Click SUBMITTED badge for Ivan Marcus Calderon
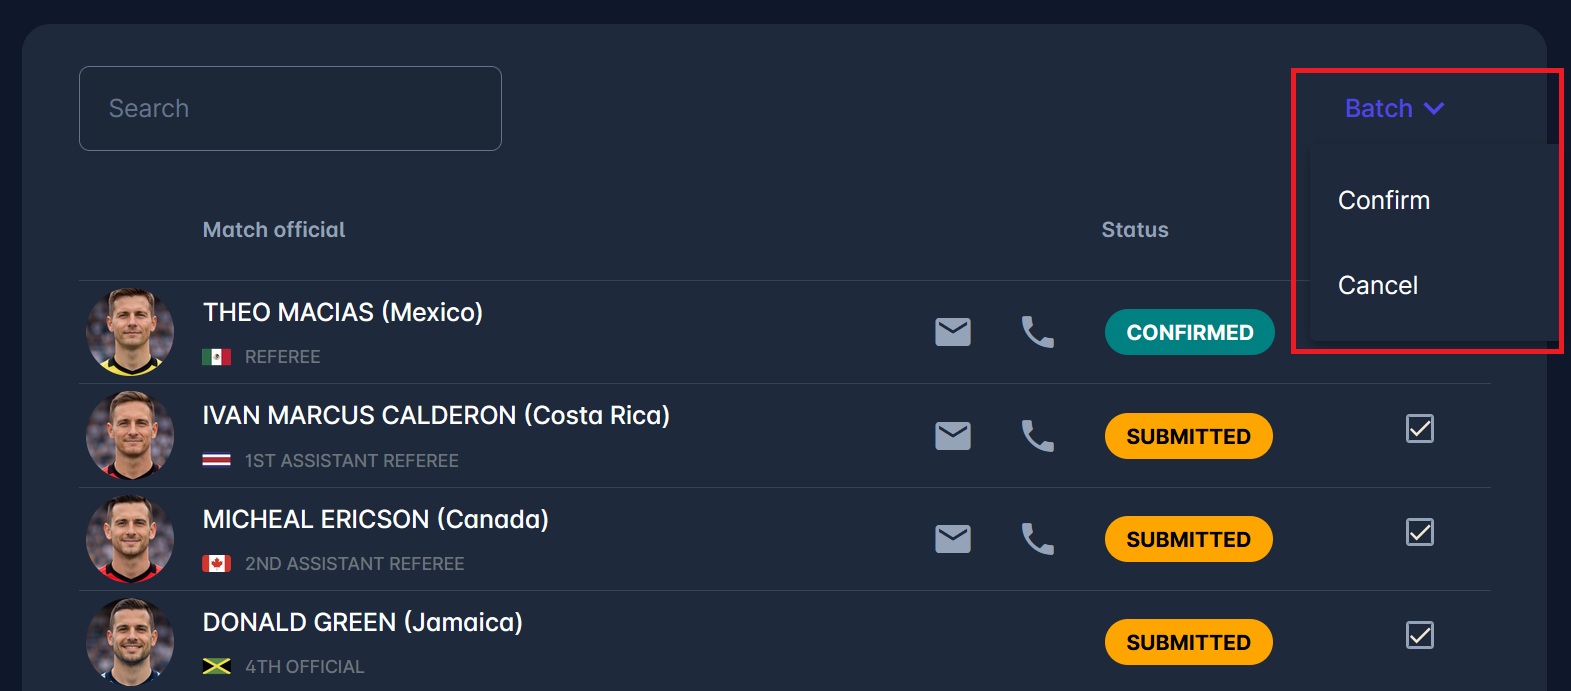This screenshot has width=1571, height=691. 1188,436
